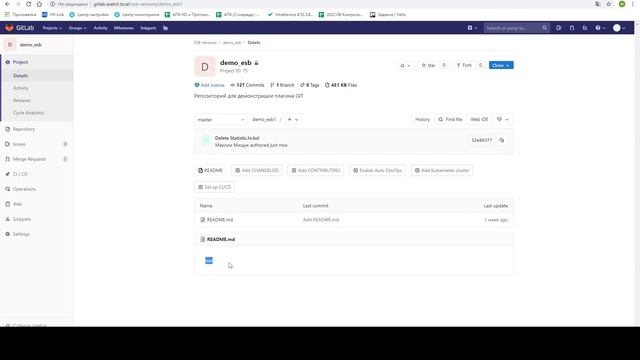This screenshot has width=640, height=360.
Task: Open Details in the sidebar
Action: pyautogui.click(x=20, y=76)
